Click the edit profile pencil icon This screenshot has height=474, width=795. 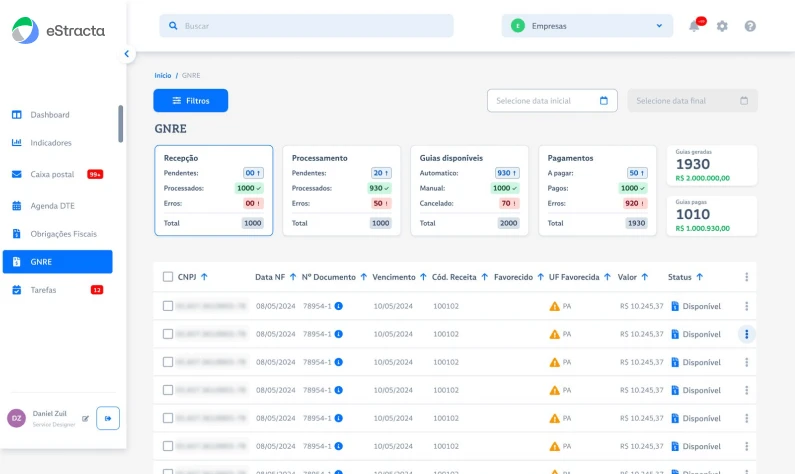85,418
